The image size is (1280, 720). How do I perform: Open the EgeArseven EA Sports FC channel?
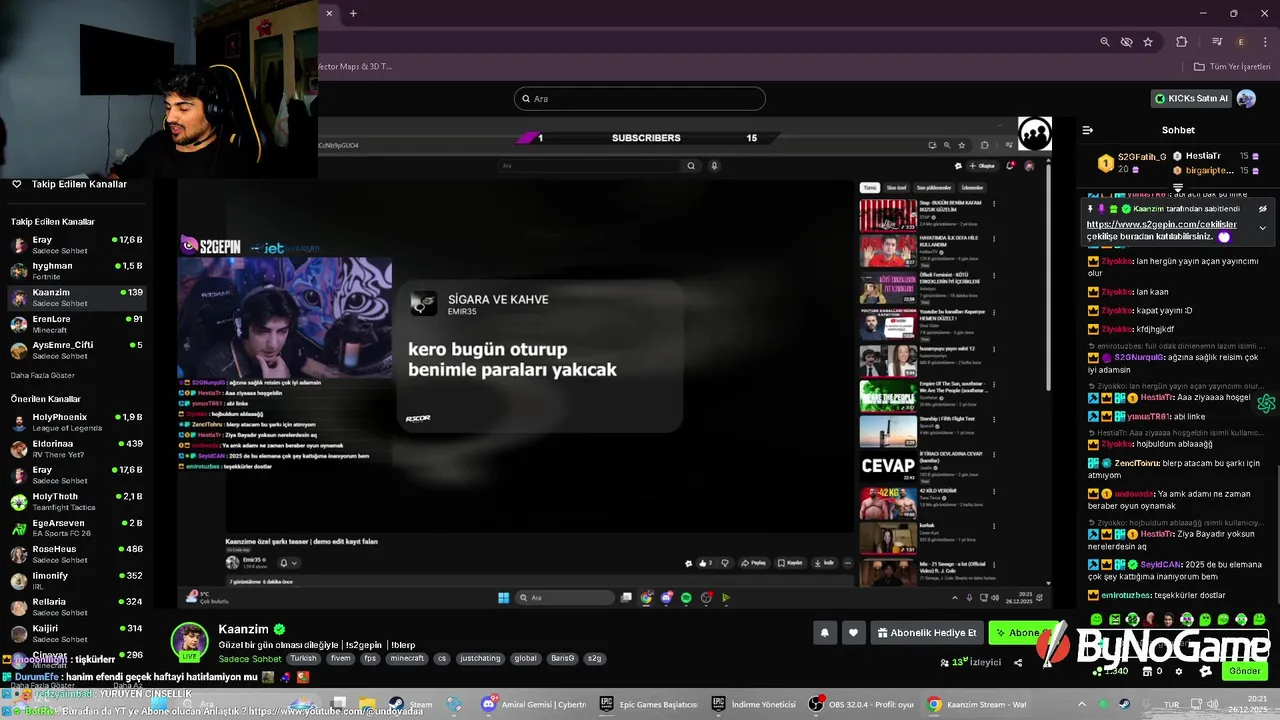tap(78, 528)
